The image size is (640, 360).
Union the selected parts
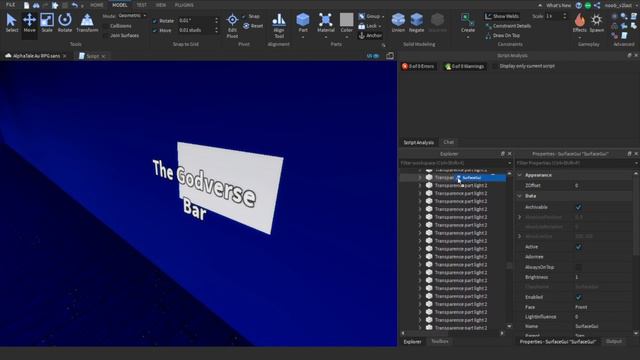coord(398,22)
